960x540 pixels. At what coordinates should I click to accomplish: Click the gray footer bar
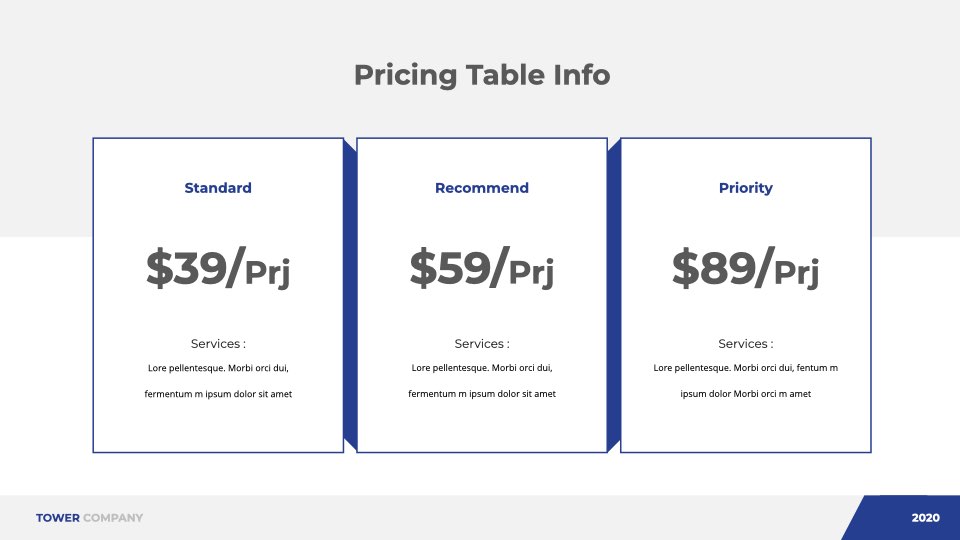click(429, 518)
